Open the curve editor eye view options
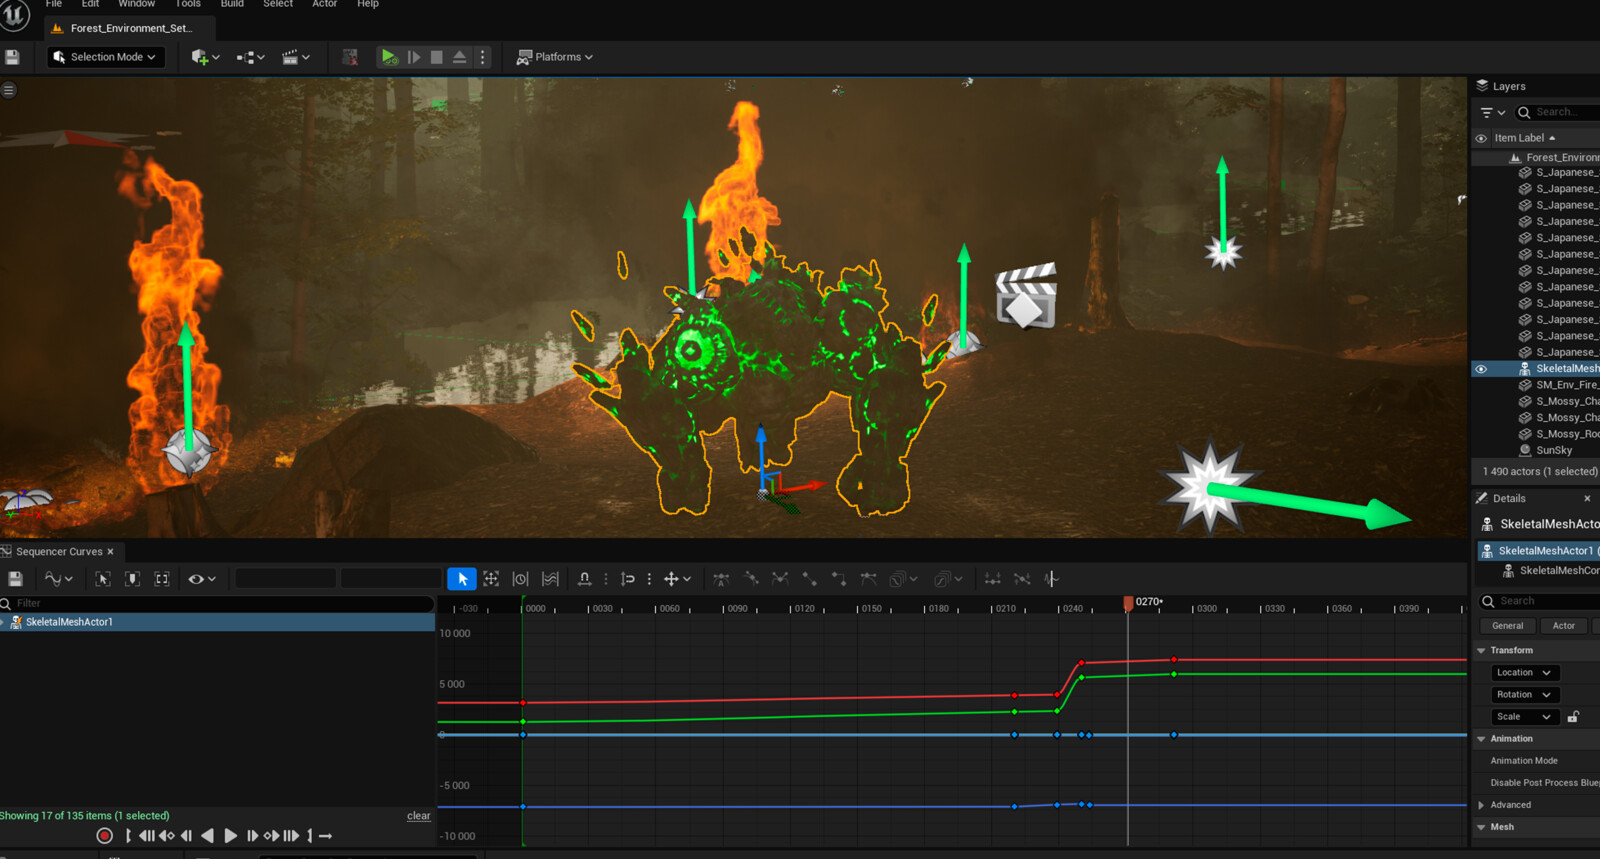Image resolution: width=1600 pixels, height=859 pixels. (202, 579)
